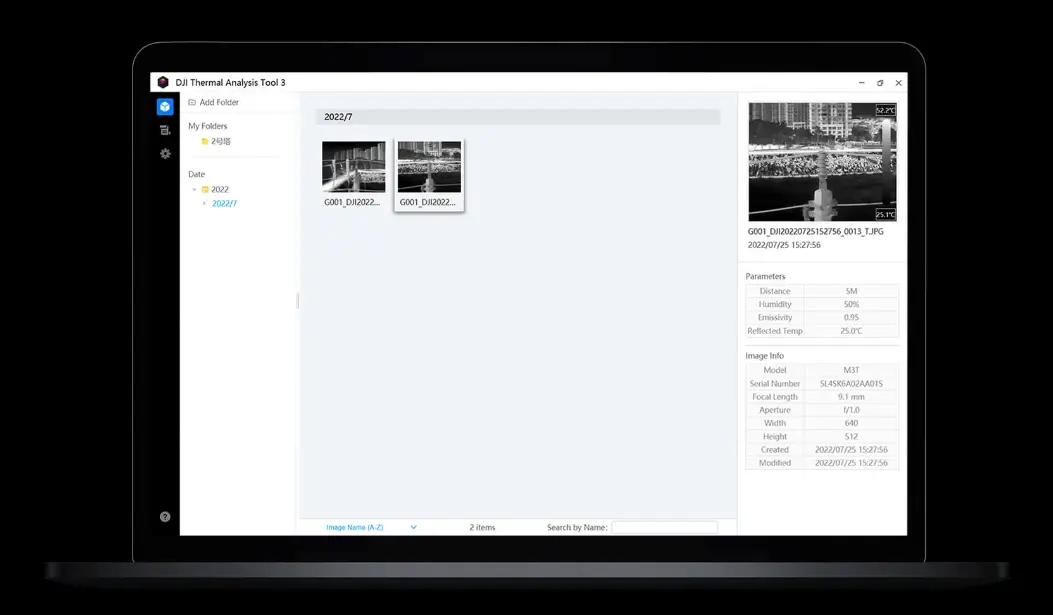Click the Distance parameter value 5M

pos(851,292)
